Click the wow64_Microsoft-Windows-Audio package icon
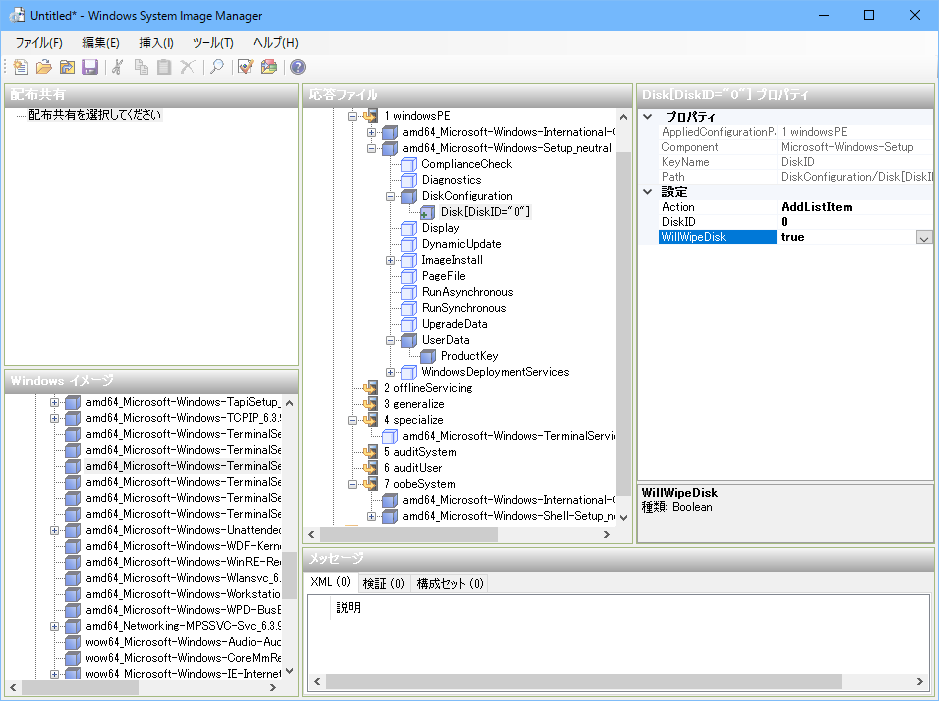The height and width of the screenshot is (701, 939). click(72, 642)
